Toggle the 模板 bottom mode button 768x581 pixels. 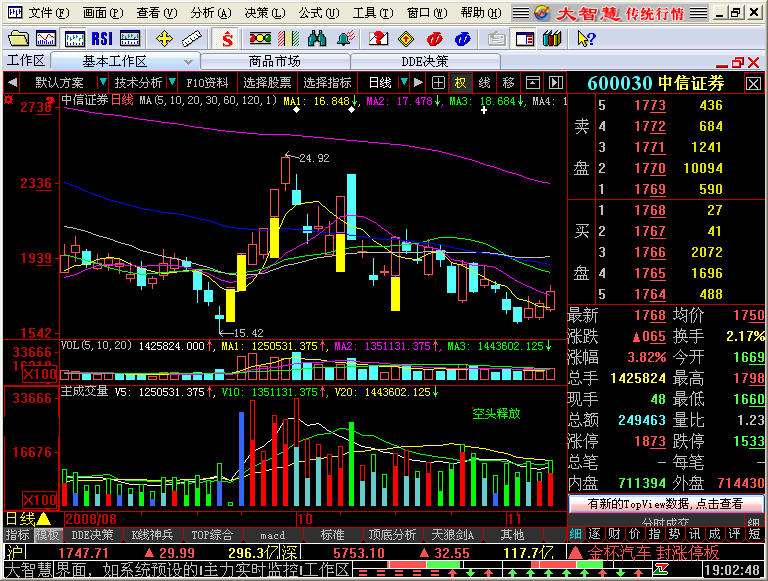click(x=48, y=534)
